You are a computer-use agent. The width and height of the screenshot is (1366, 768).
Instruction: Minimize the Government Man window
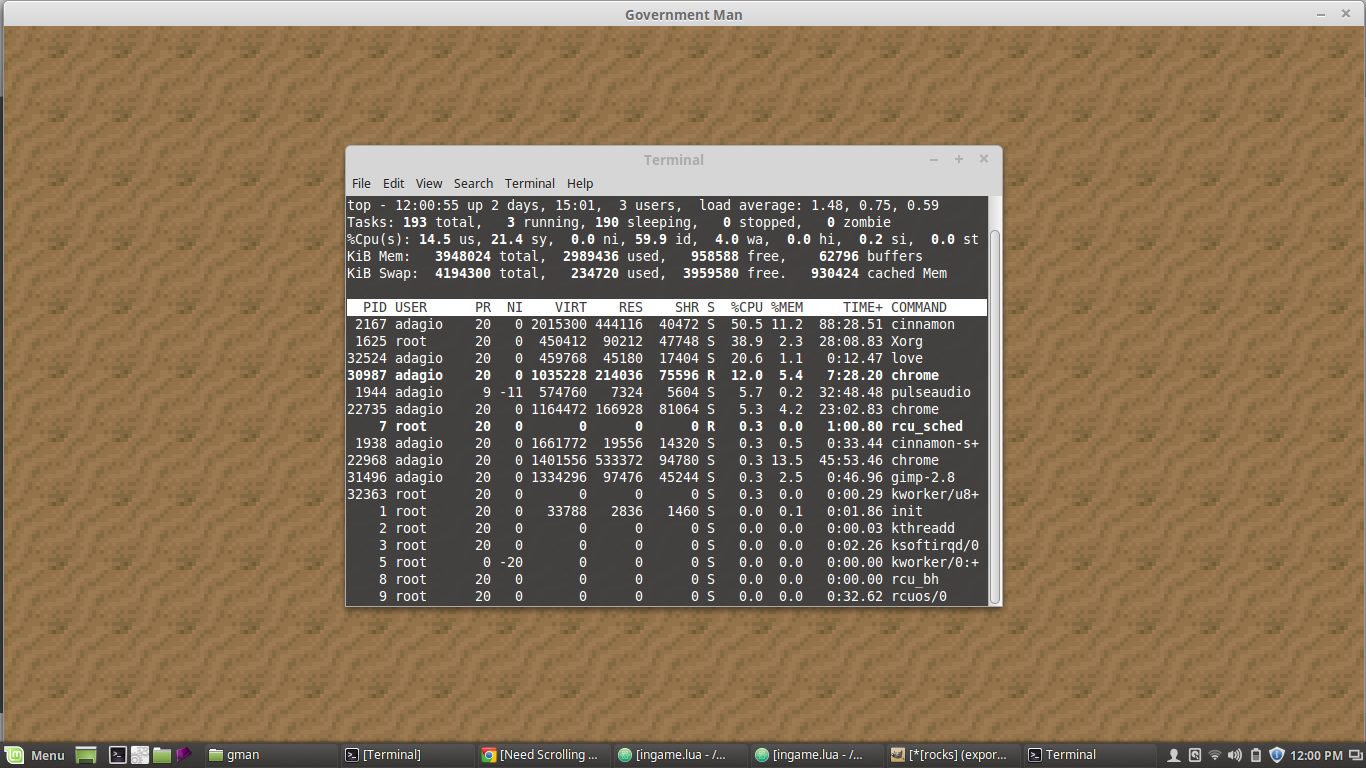1320,14
